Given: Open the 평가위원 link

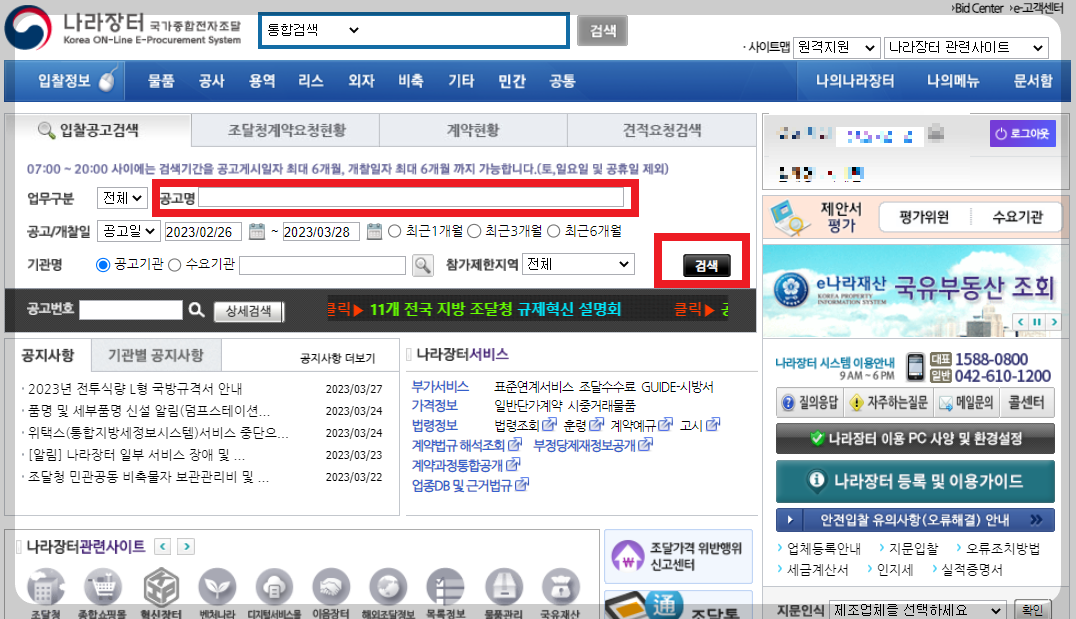Looking at the screenshot, I should [x=924, y=218].
